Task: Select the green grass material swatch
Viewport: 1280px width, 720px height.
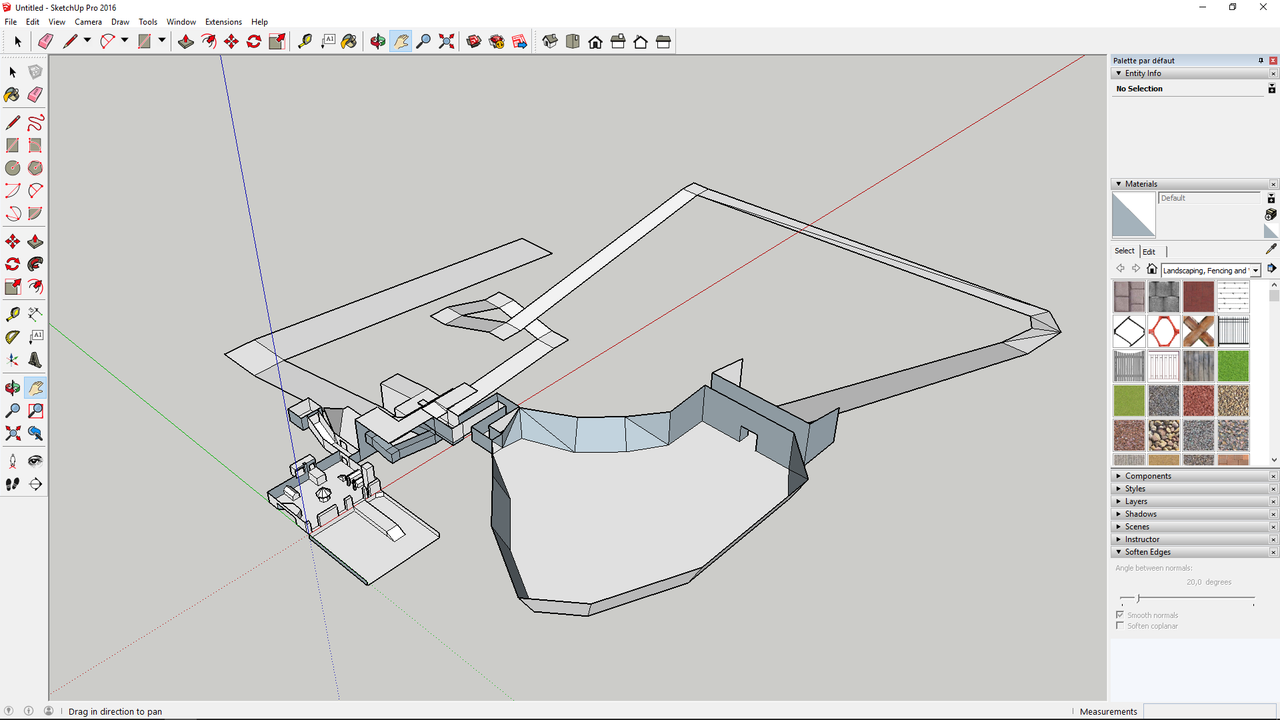Action: [1233, 366]
